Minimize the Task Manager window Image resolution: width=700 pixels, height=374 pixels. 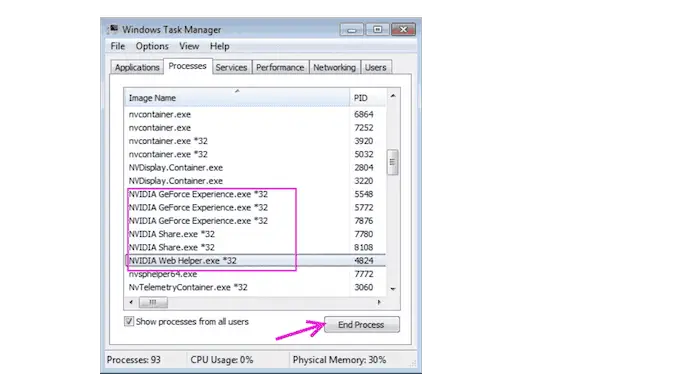click(x=352, y=30)
